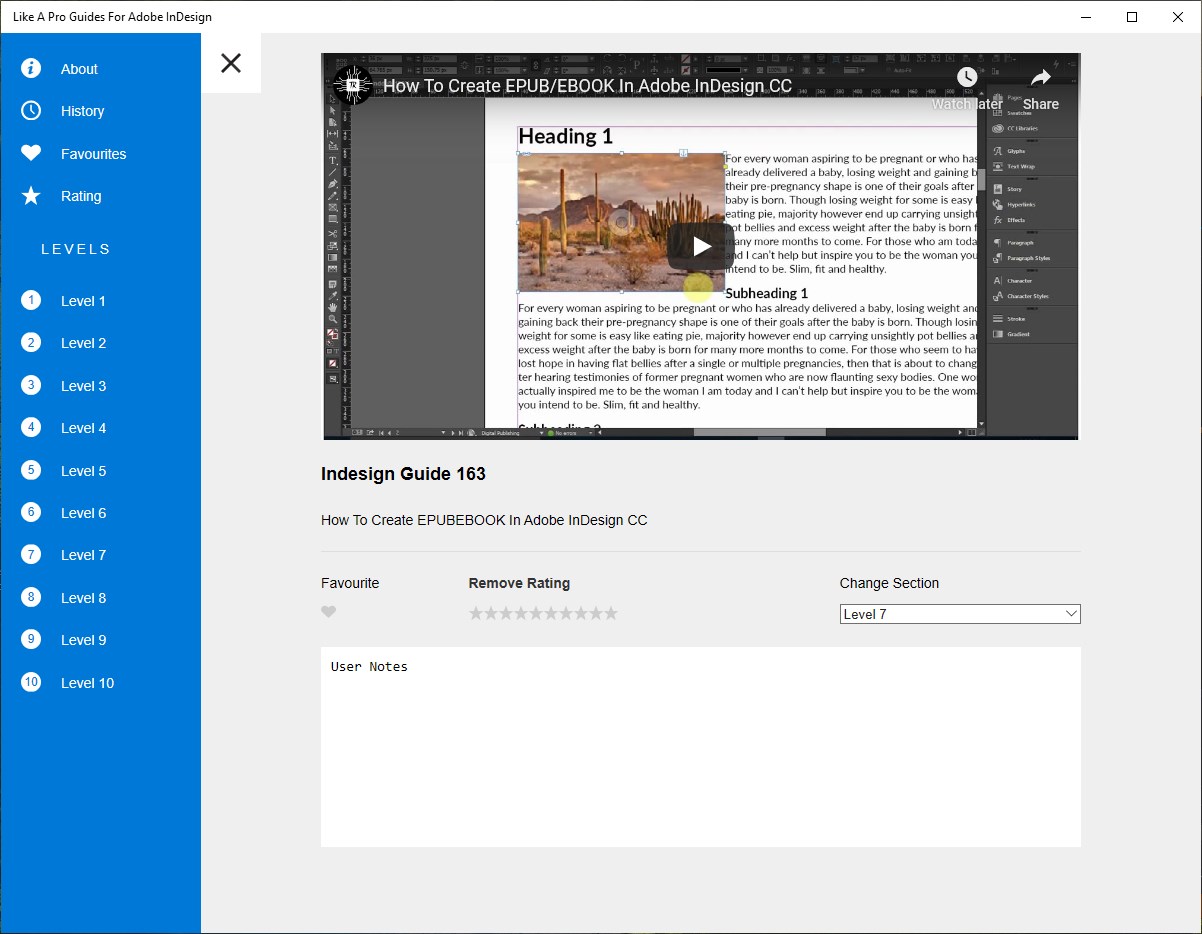This screenshot has width=1202, height=934.
Task: Click the Level 9 number badge
Action: [31, 639]
